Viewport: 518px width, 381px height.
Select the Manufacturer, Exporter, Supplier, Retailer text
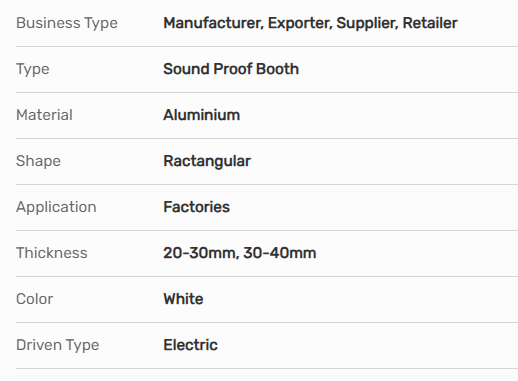click(x=310, y=23)
